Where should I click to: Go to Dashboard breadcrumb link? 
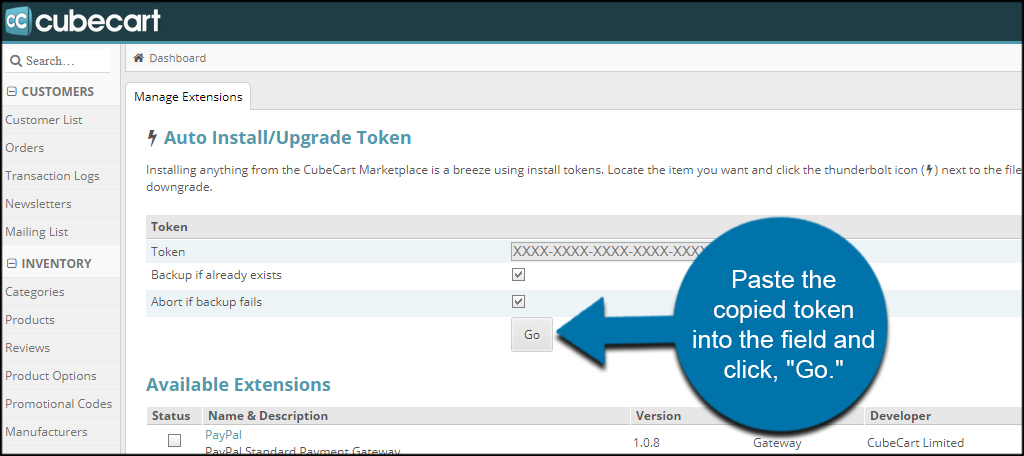[x=178, y=58]
